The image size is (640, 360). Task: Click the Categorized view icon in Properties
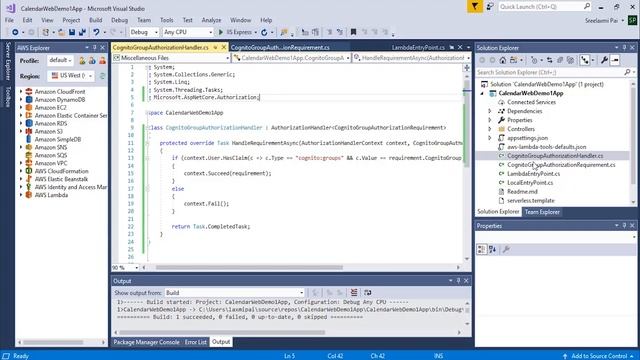click(482, 249)
